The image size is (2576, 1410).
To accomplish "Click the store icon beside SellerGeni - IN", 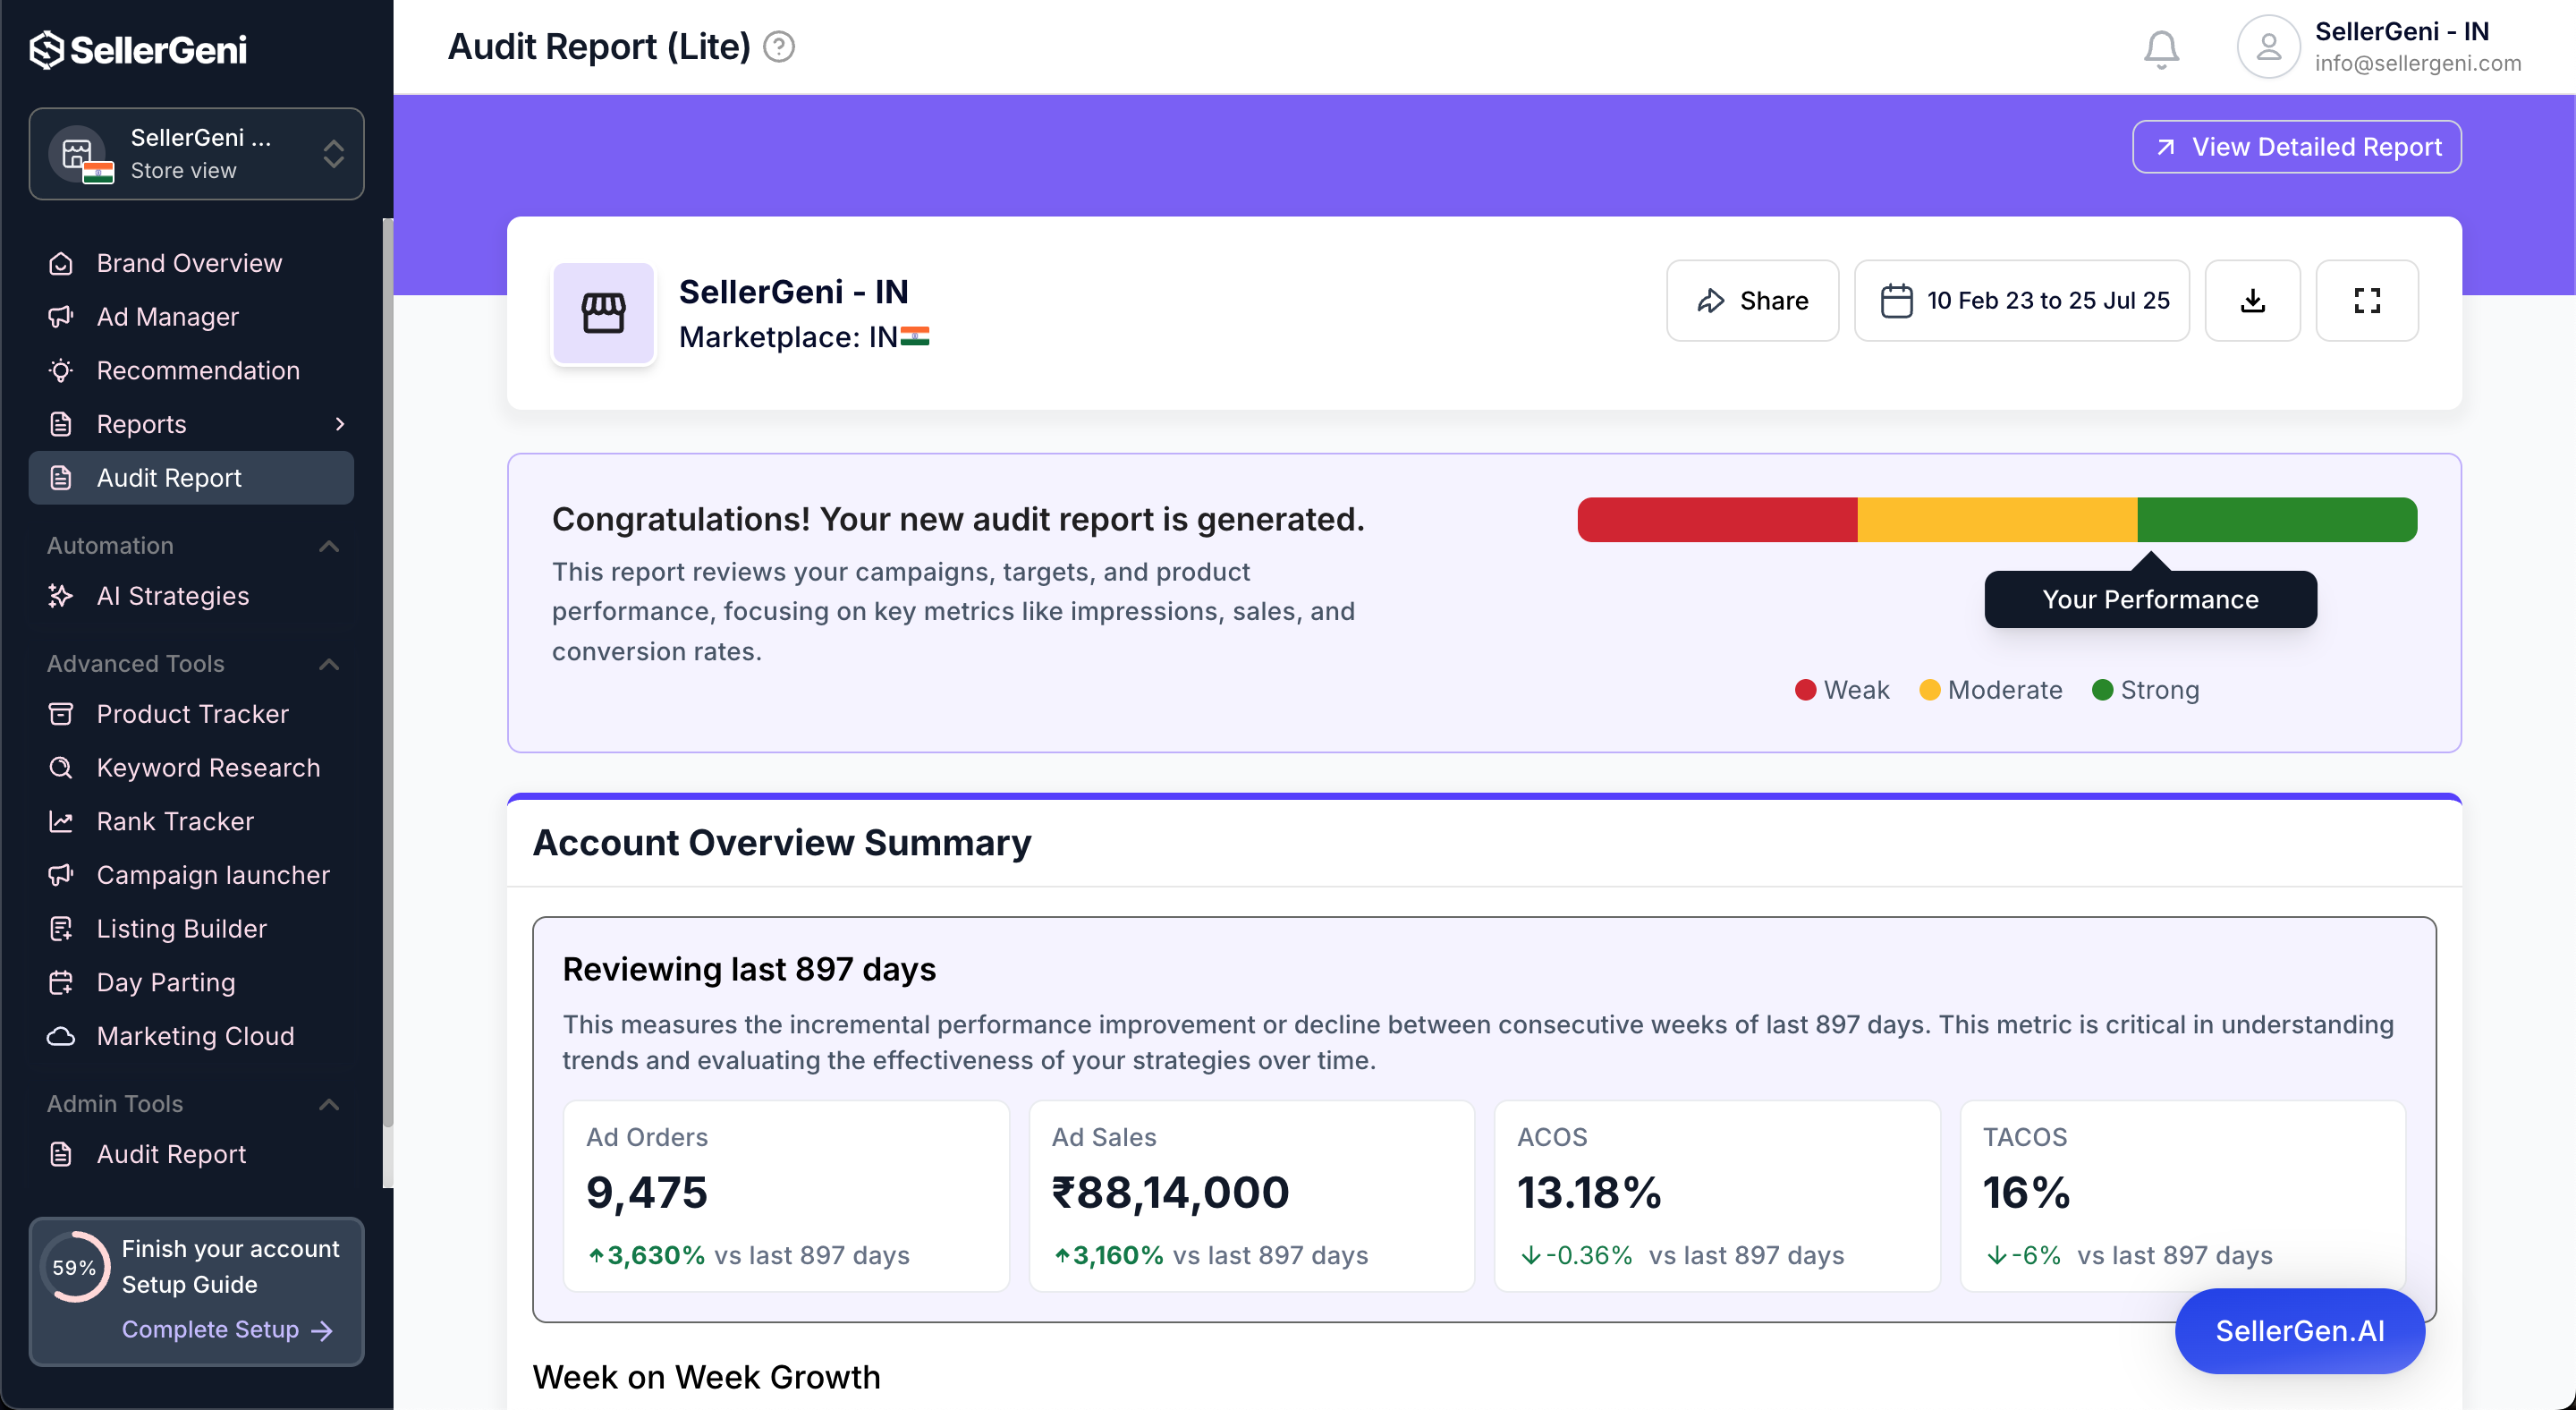I will coord(603,313).
